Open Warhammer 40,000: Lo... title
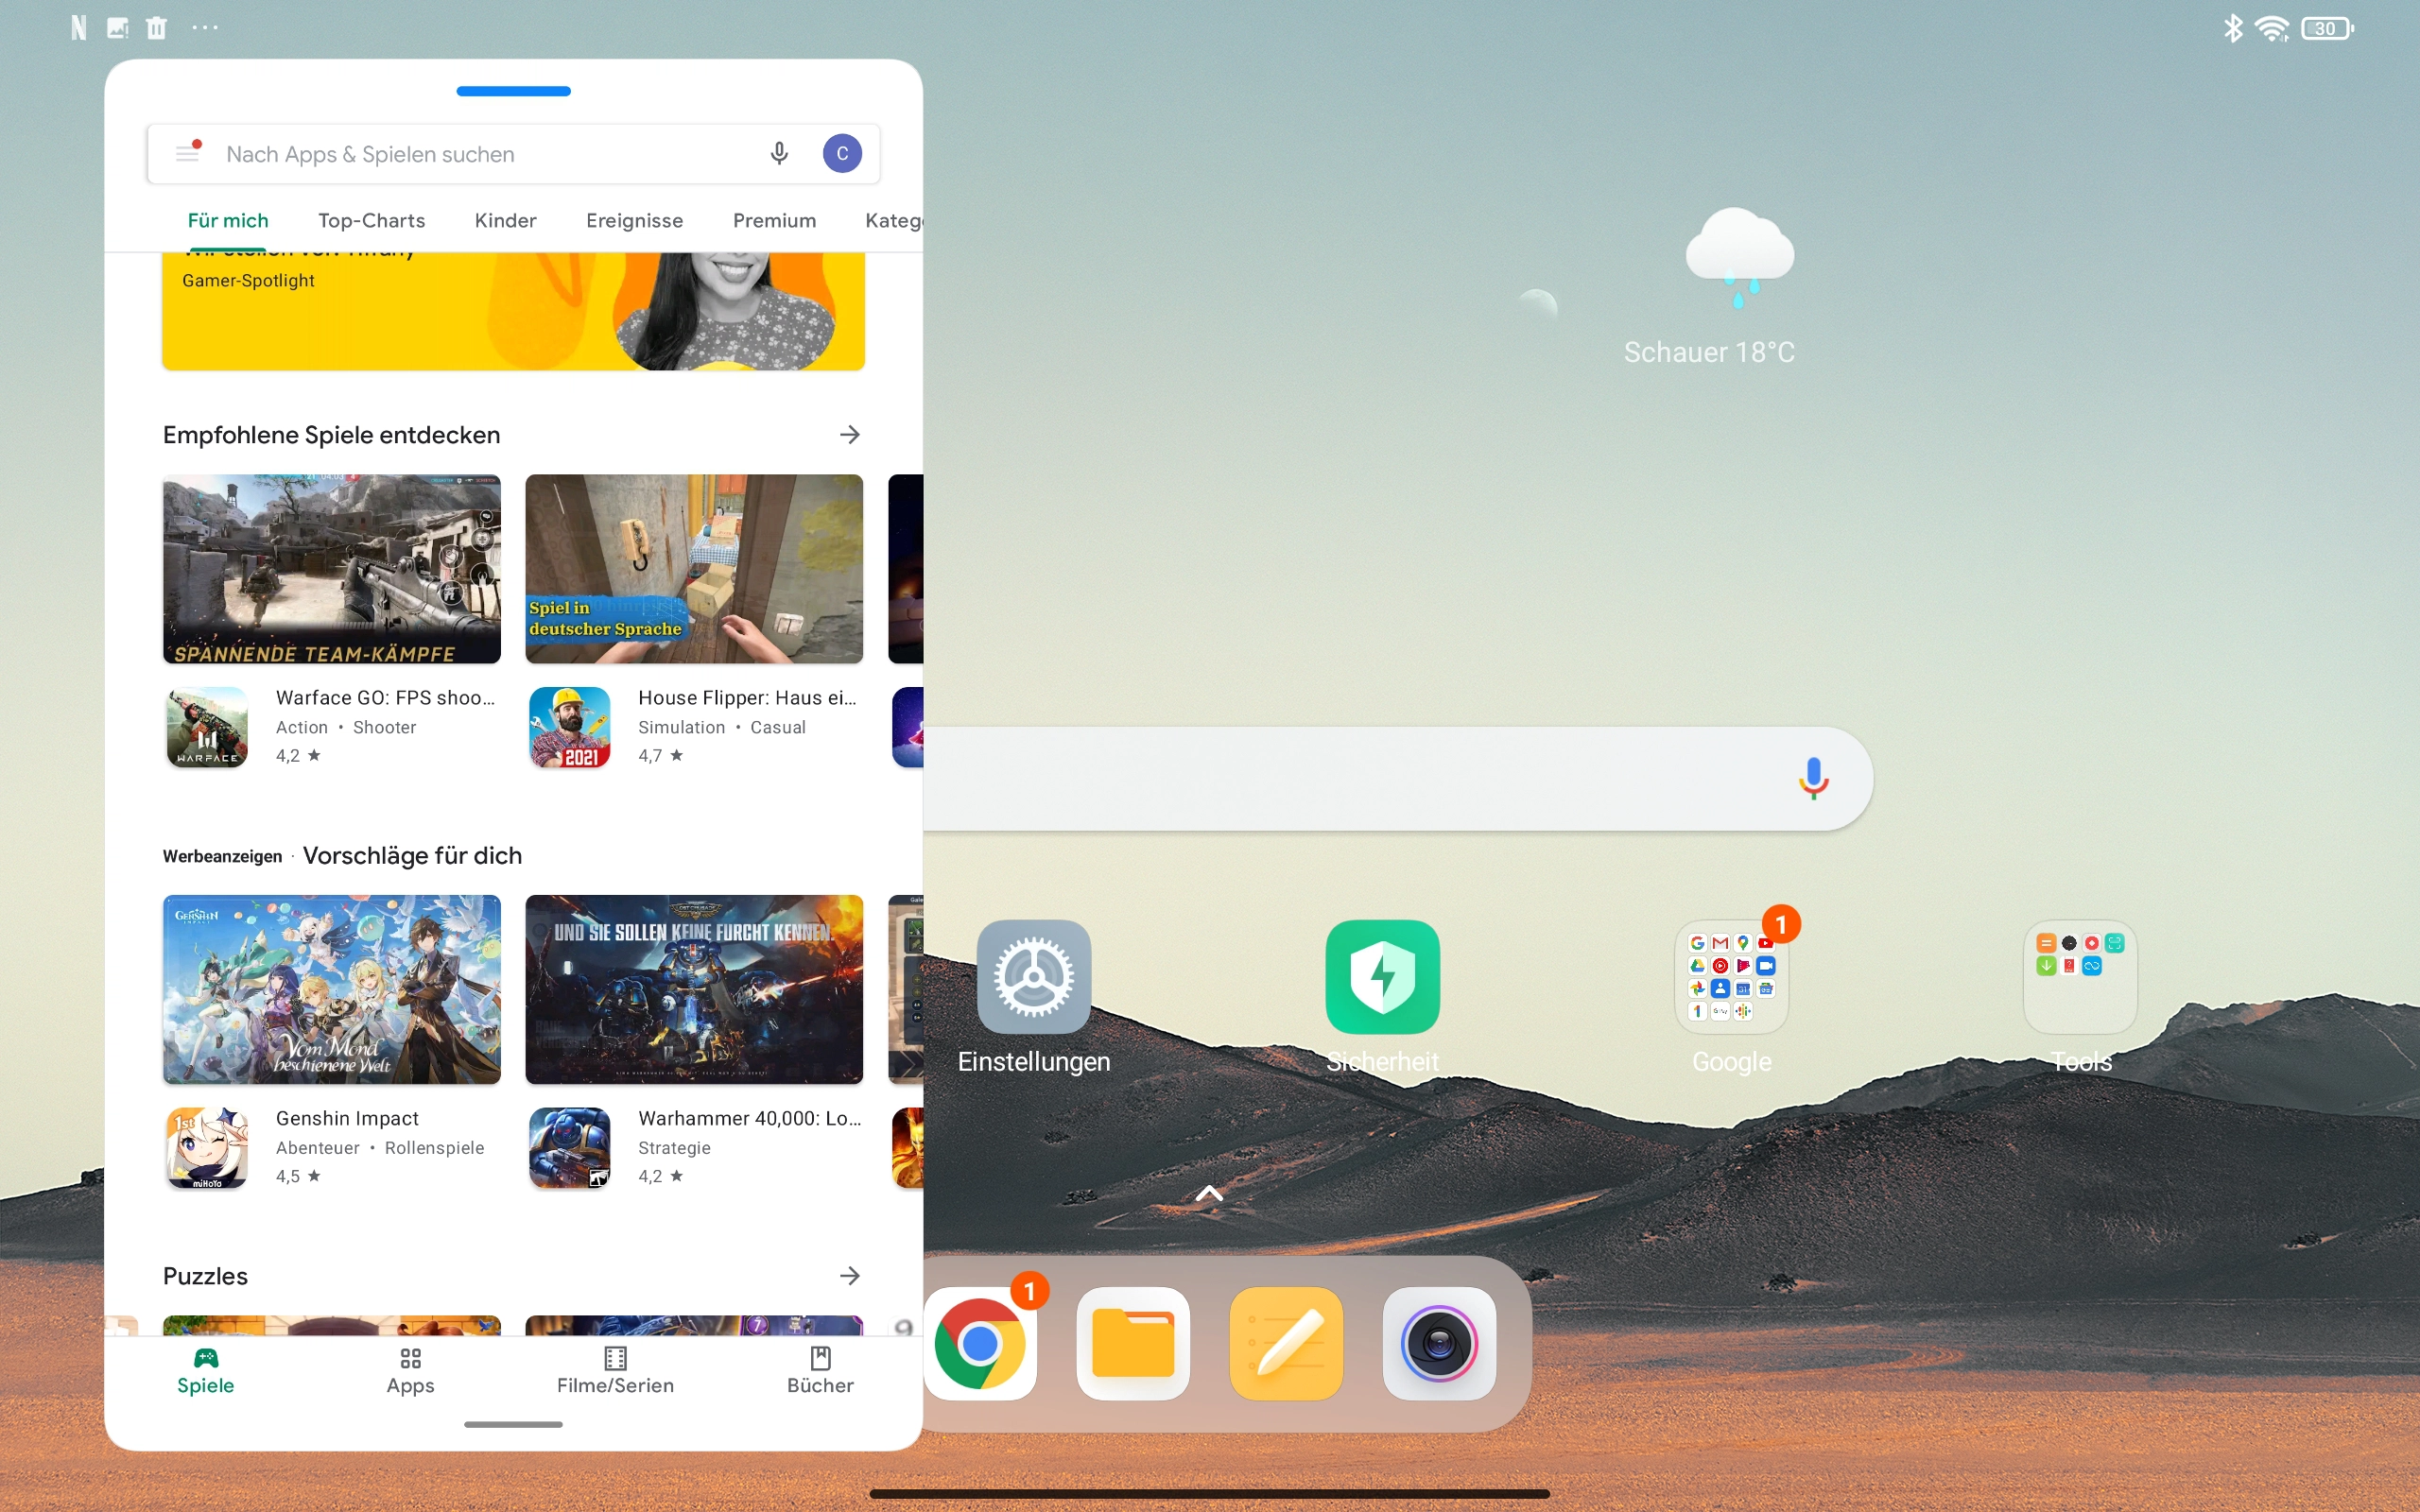Viewport: 2420px width, 1512px height. pos(749,1118)
